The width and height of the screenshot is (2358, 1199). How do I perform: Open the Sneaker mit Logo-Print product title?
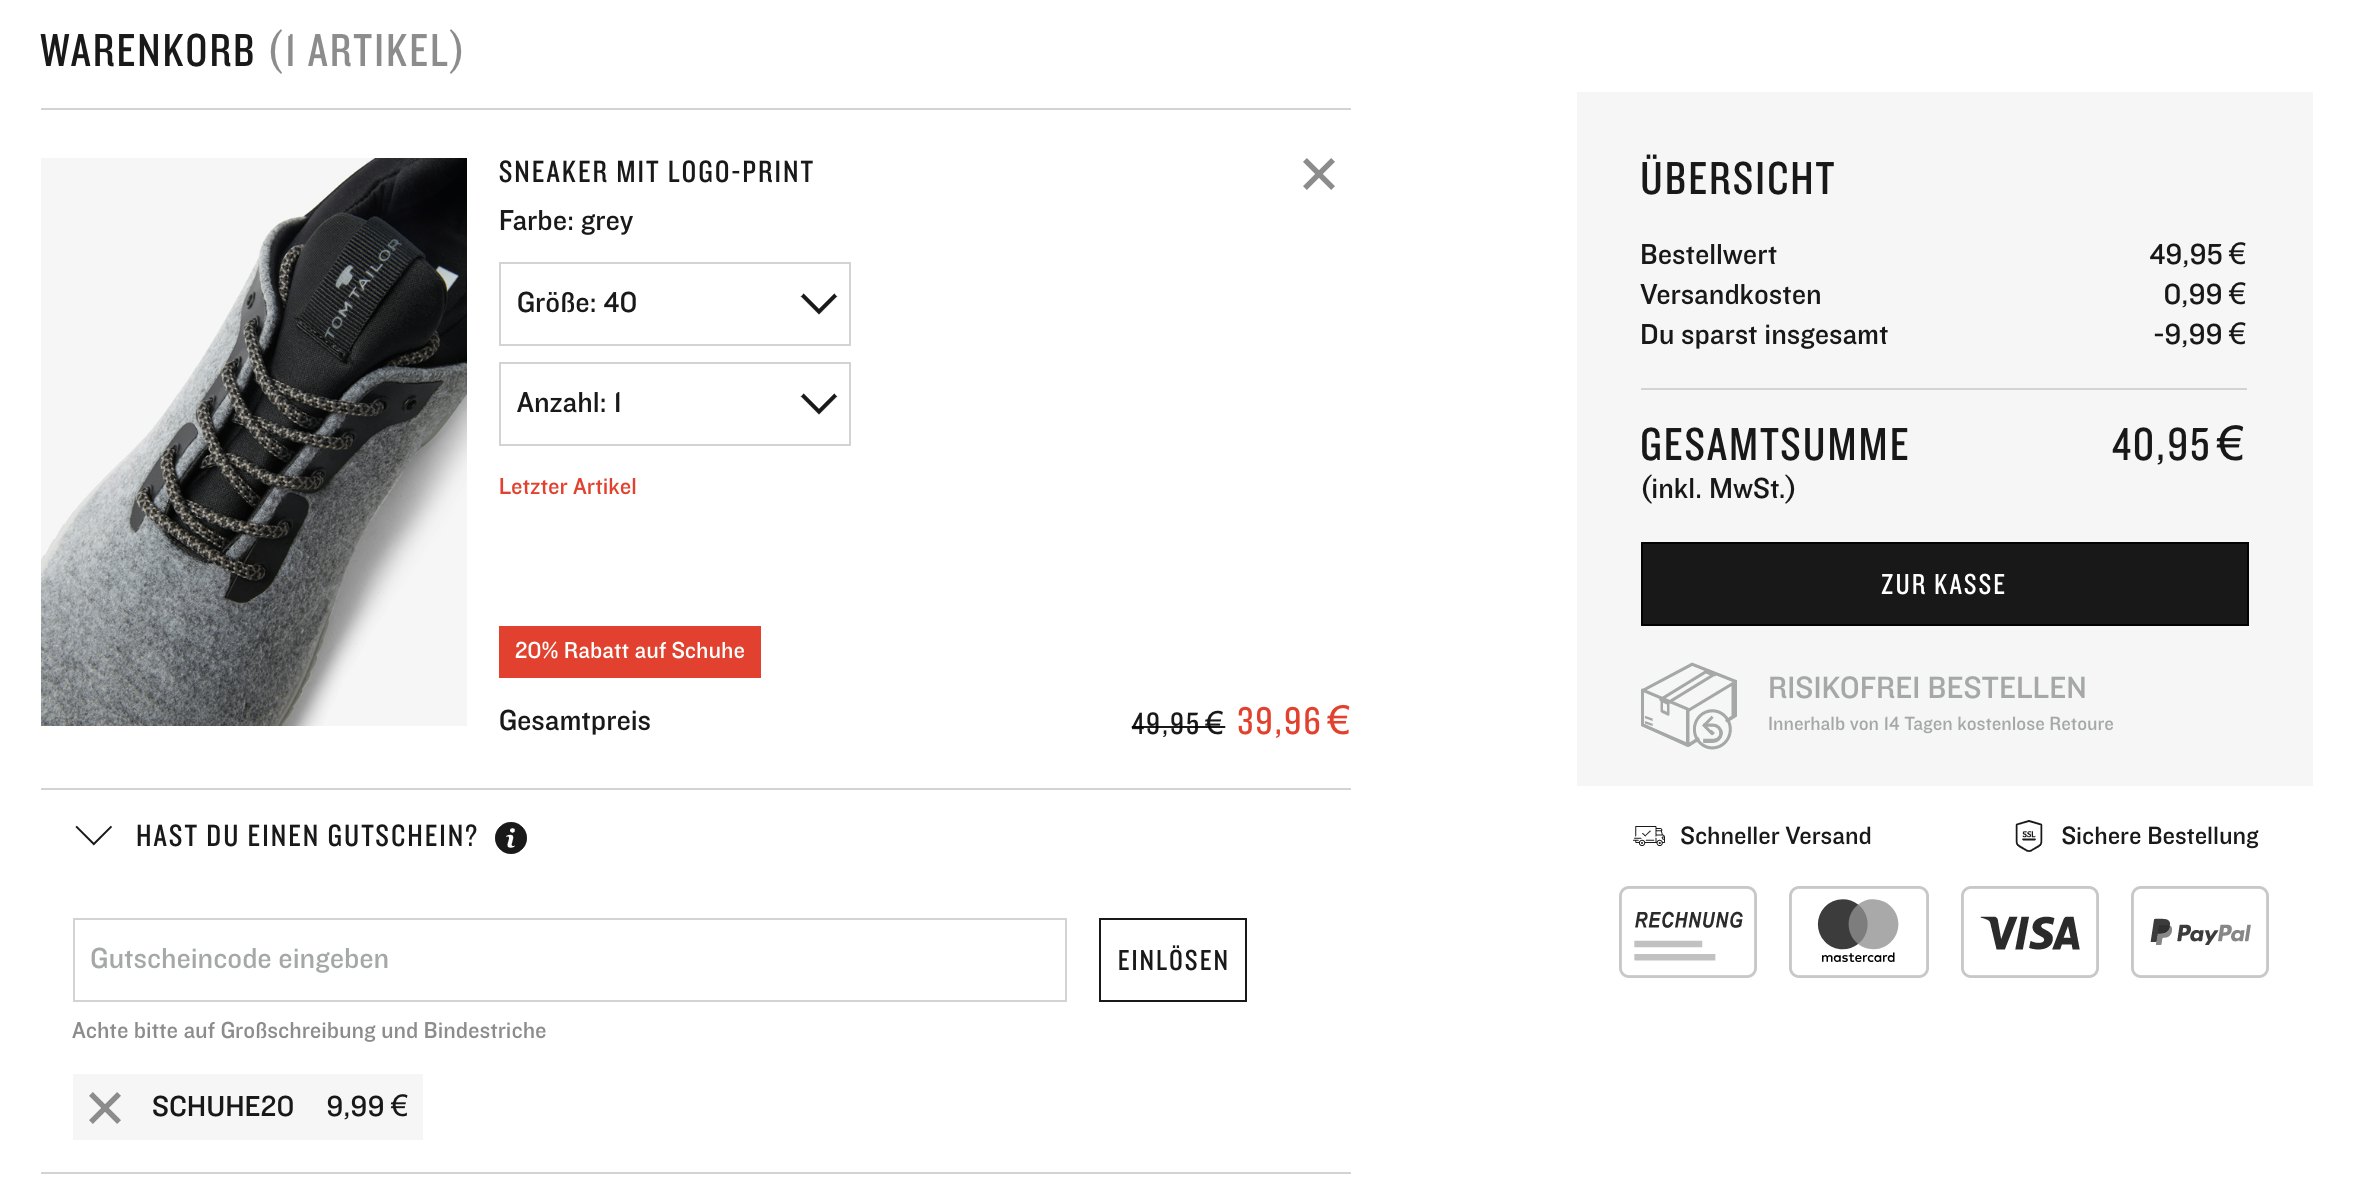coord(656,172)
